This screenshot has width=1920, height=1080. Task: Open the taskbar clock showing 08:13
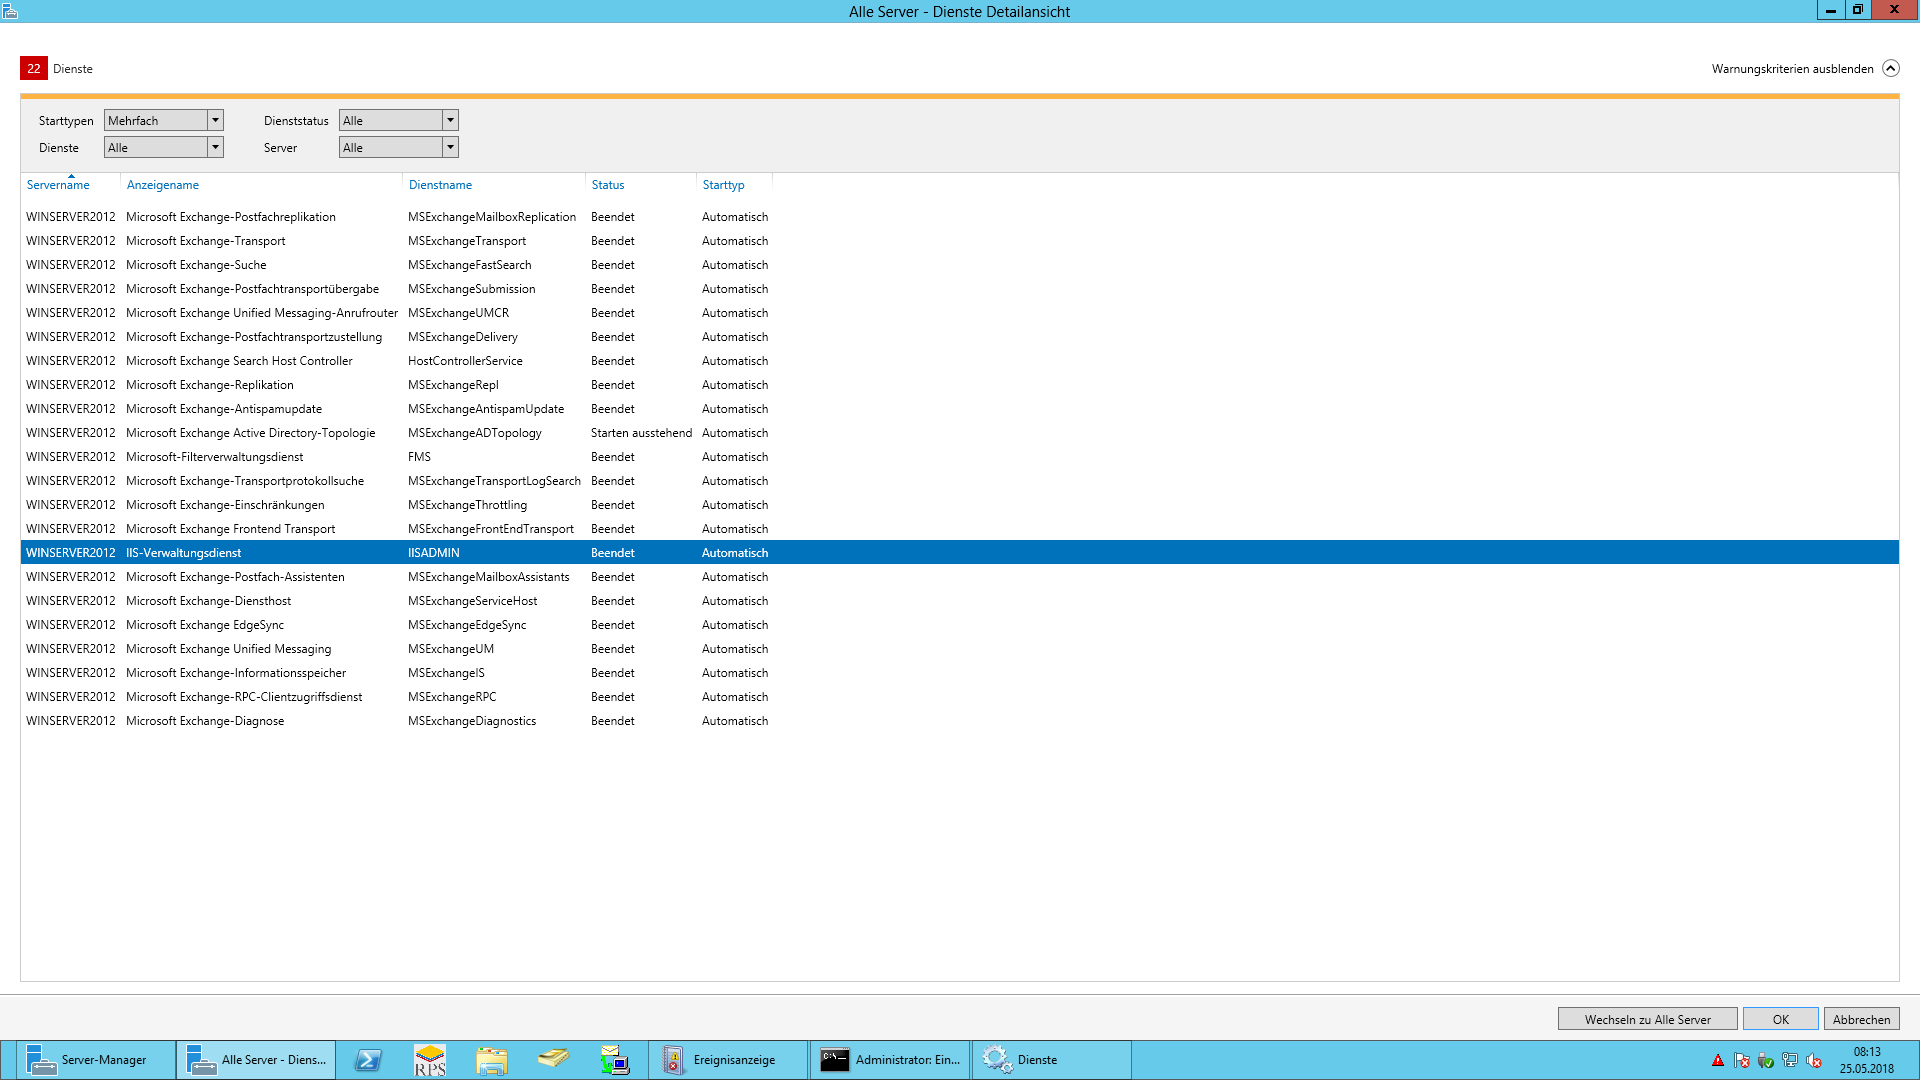(x=1866, y=1060)
